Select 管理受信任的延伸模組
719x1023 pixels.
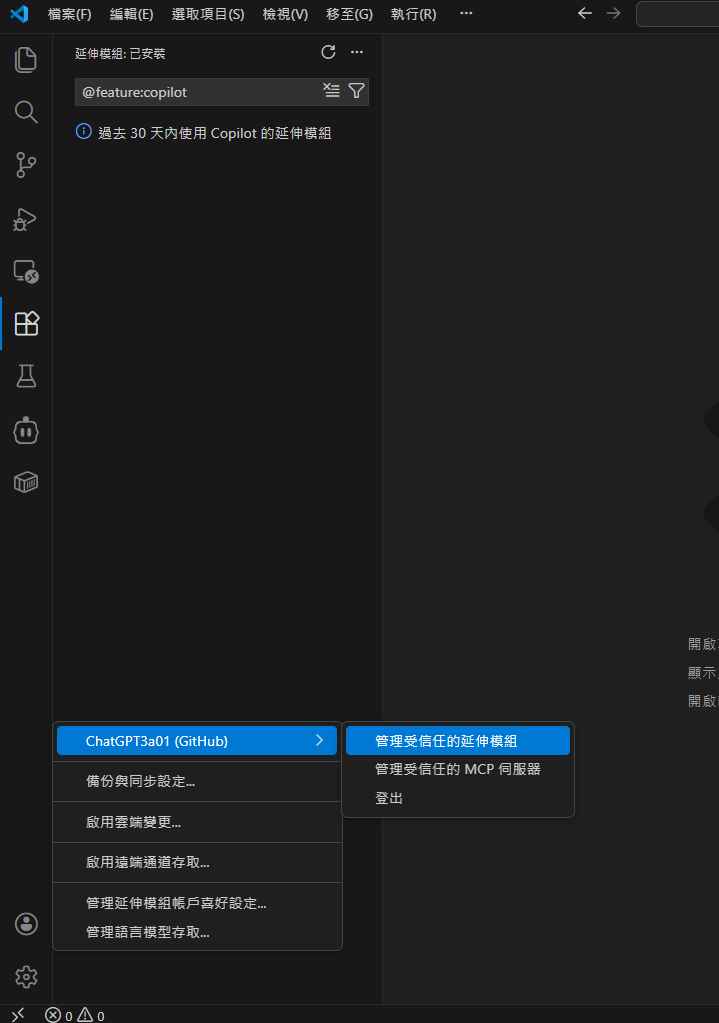[457, 741]
